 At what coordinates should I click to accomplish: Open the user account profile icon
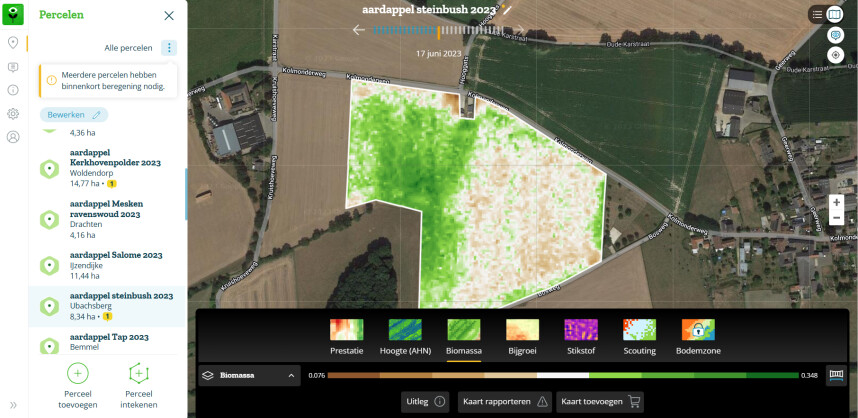13,137
